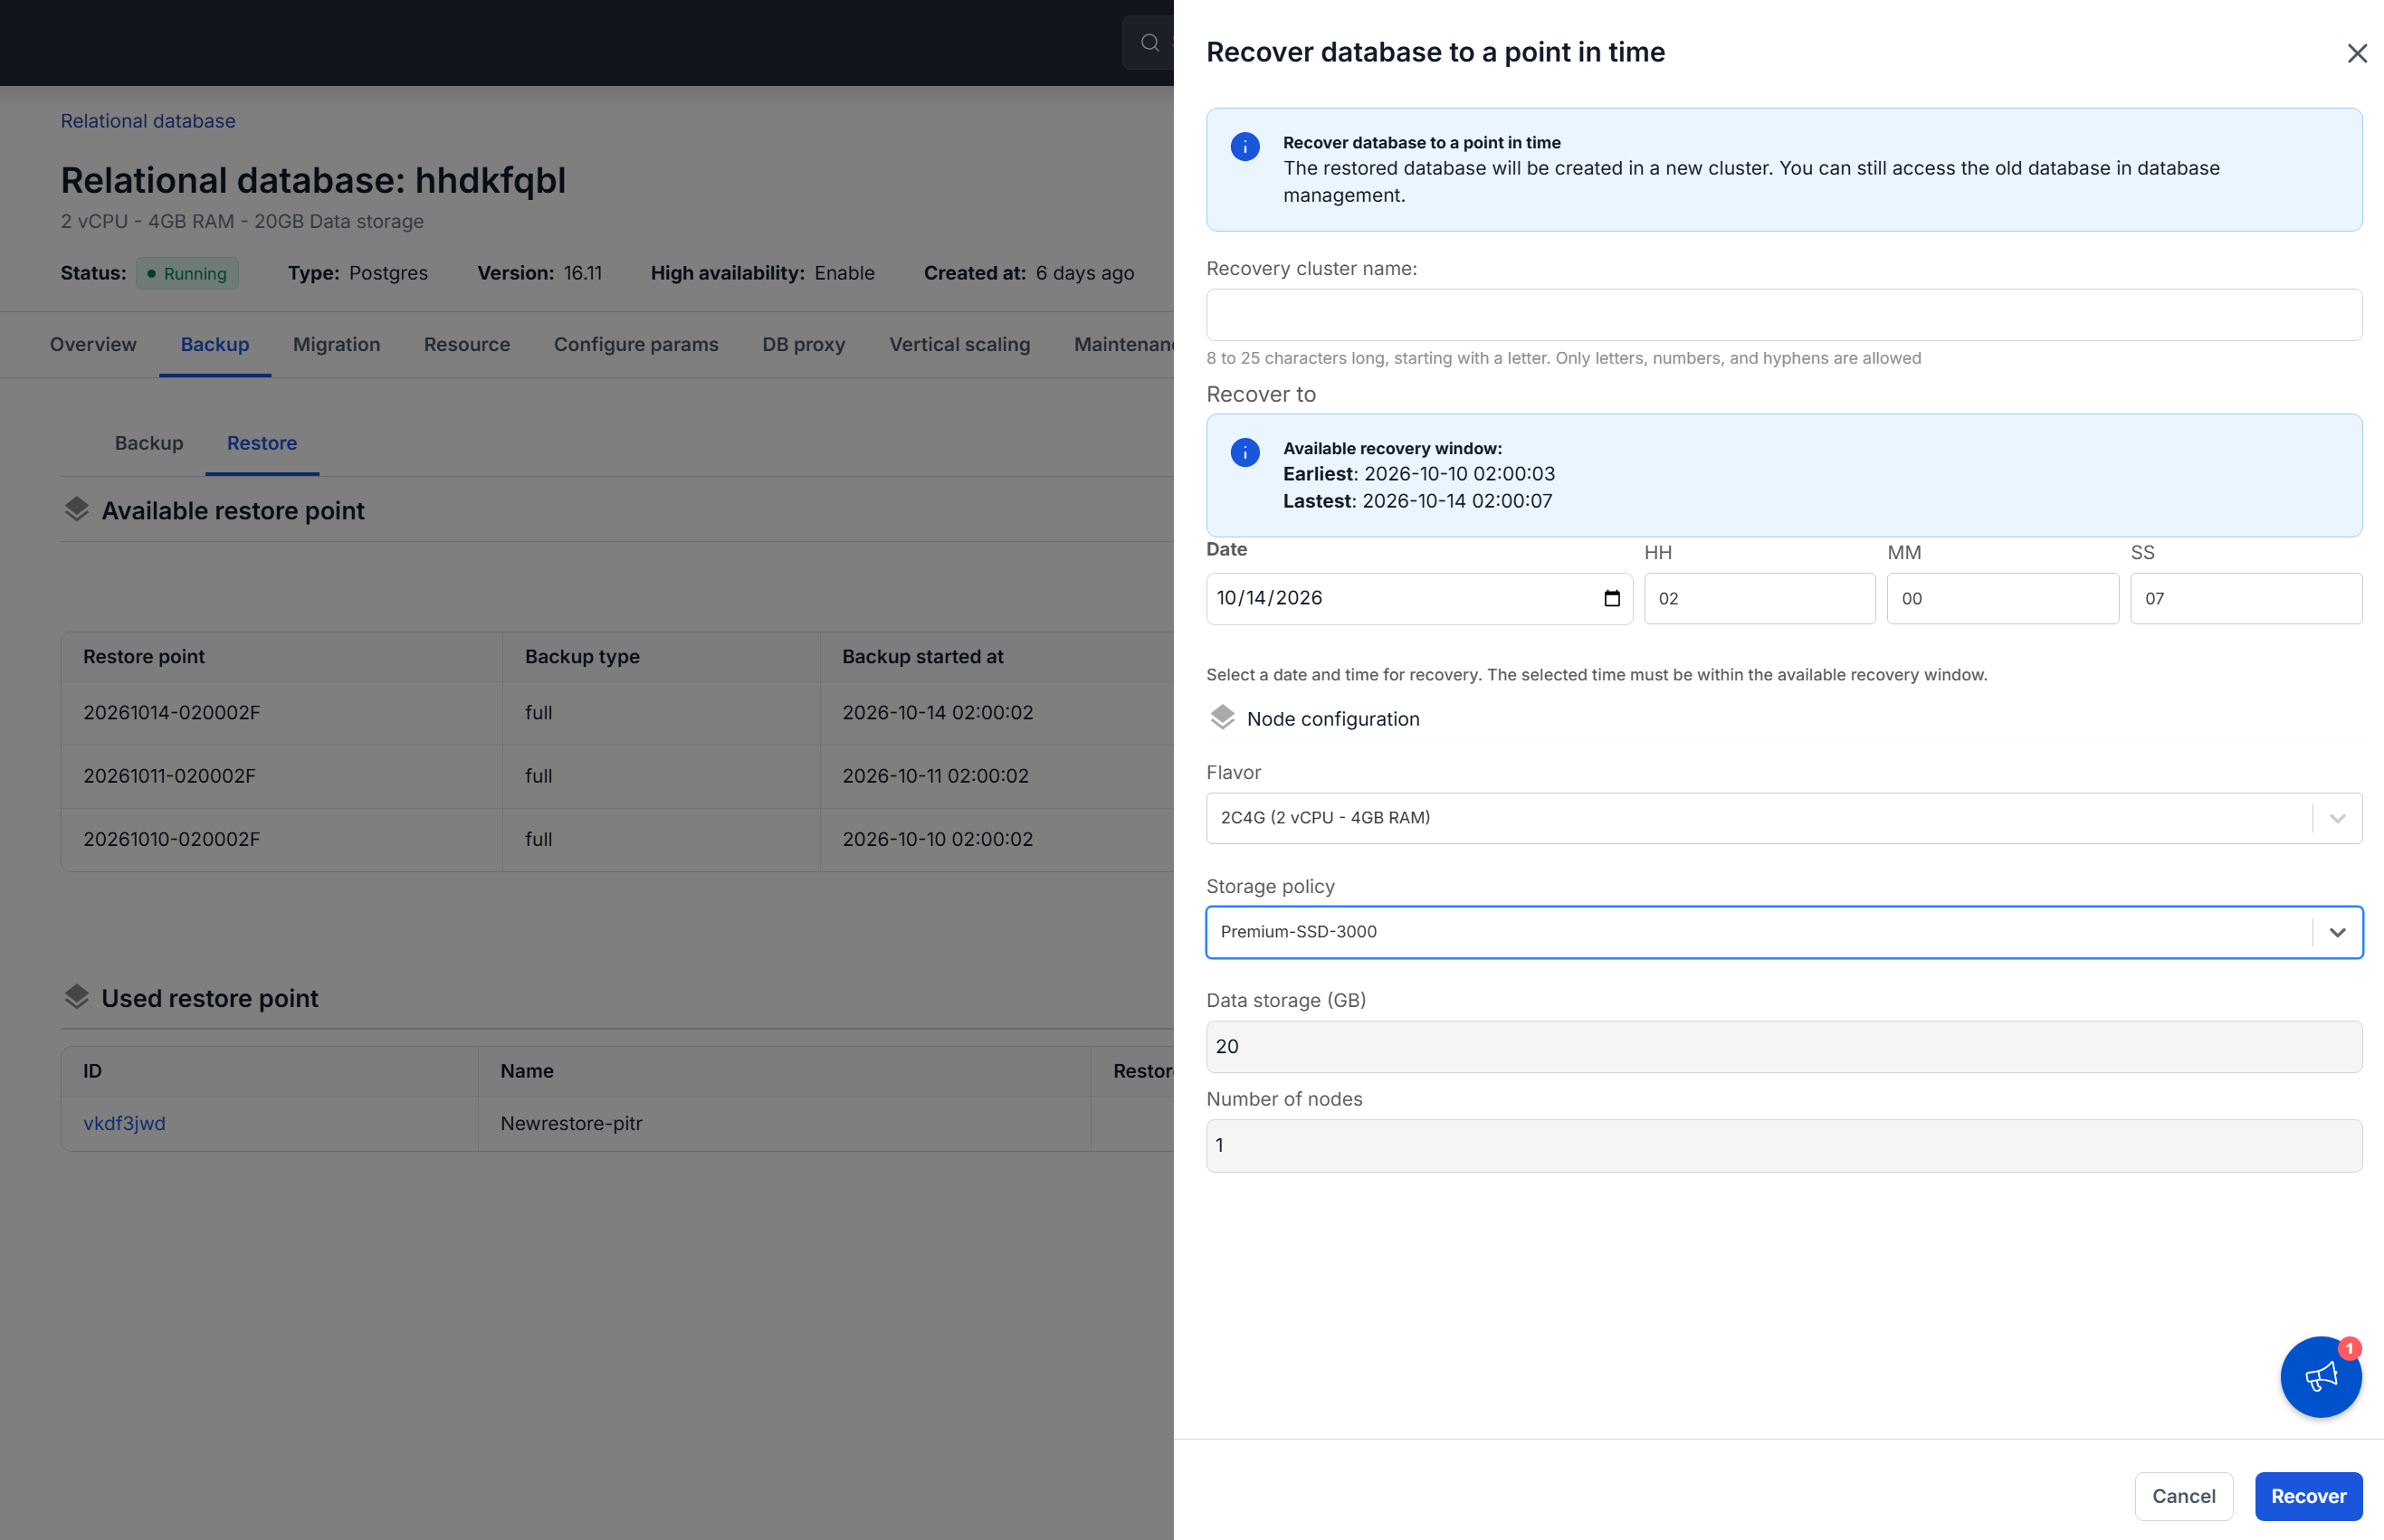Click the Available restore point layers icon
Image resolution: width=2384 pixels, height=1540 pixels.
(77, 510)
